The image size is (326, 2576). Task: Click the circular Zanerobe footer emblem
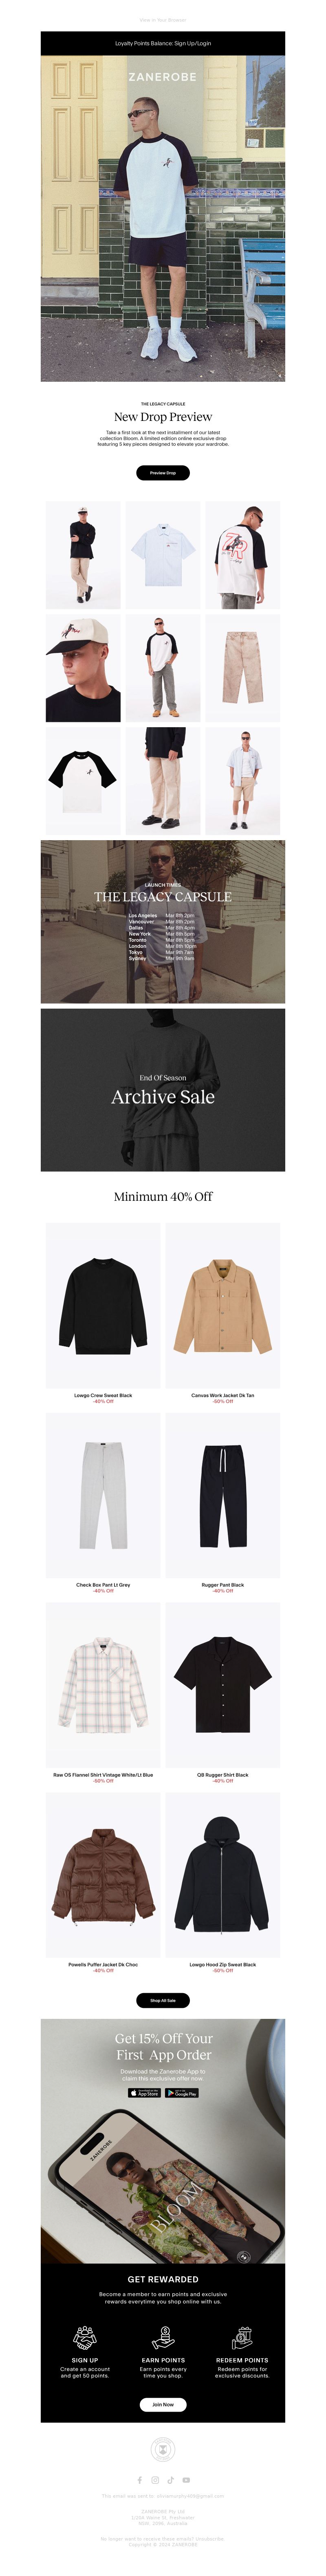coord(163,2449)
